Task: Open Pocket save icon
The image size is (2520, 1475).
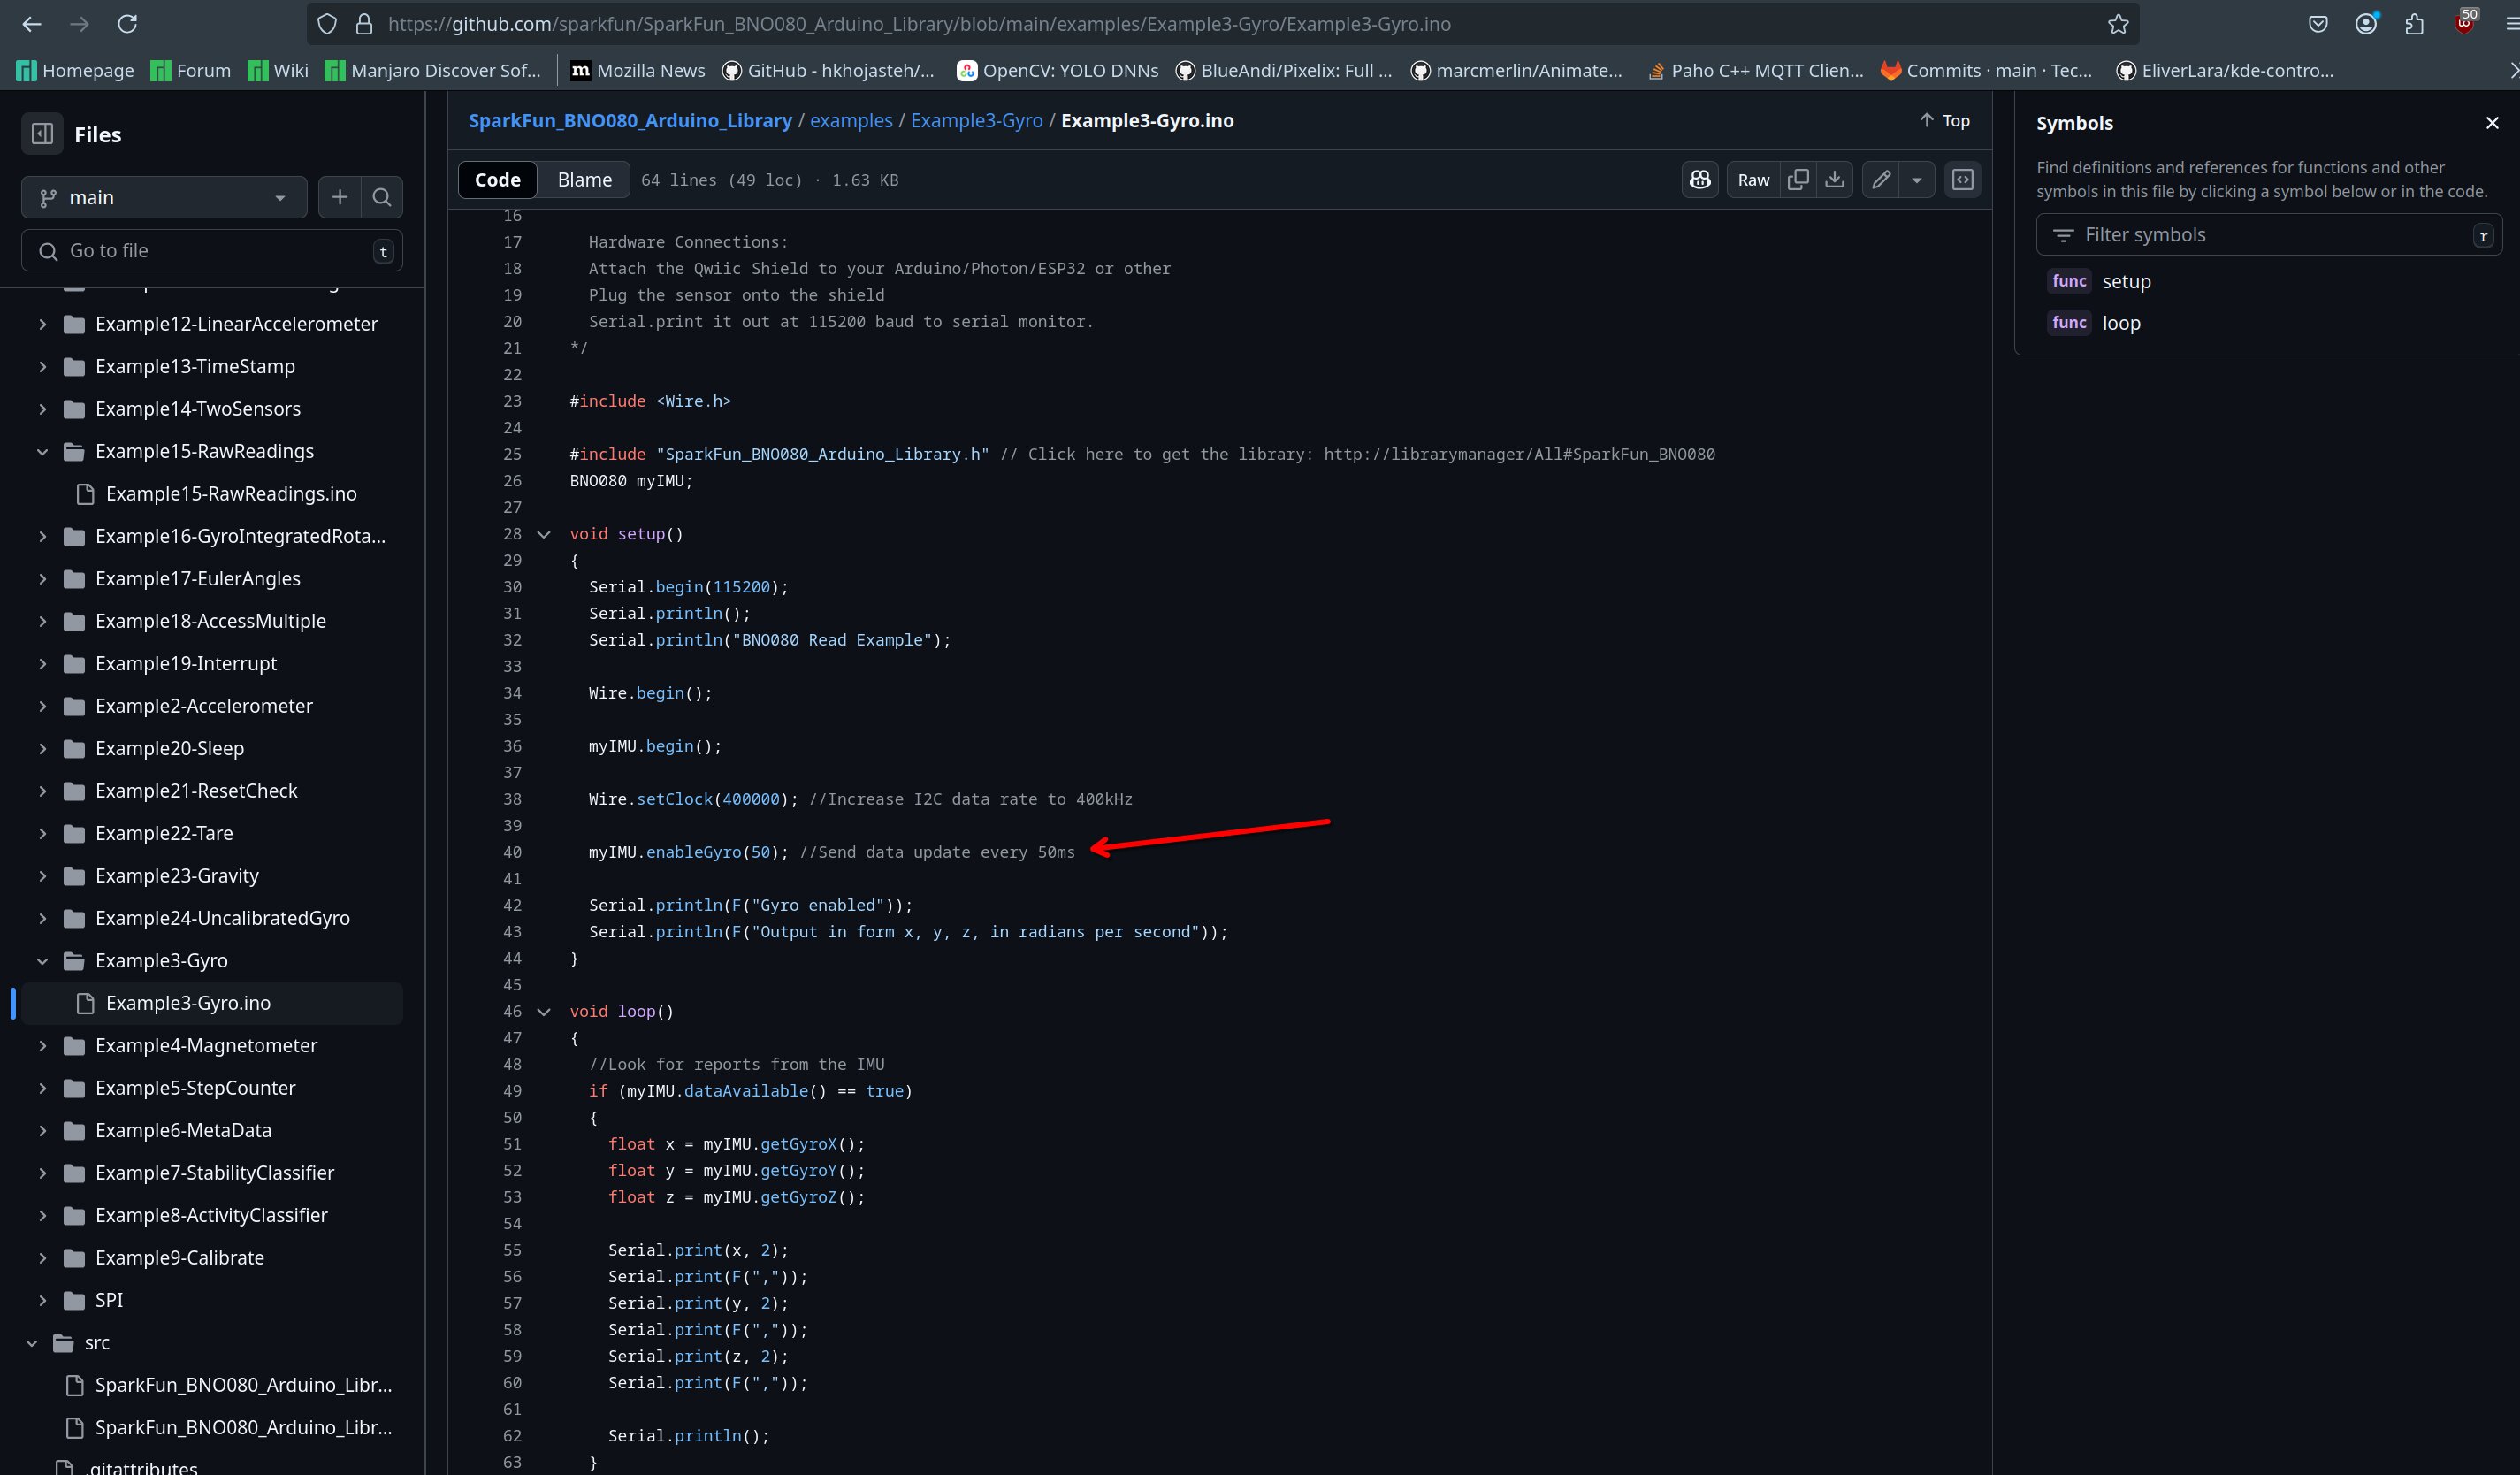Action: pyautogui.click(x=2318, y=24)
